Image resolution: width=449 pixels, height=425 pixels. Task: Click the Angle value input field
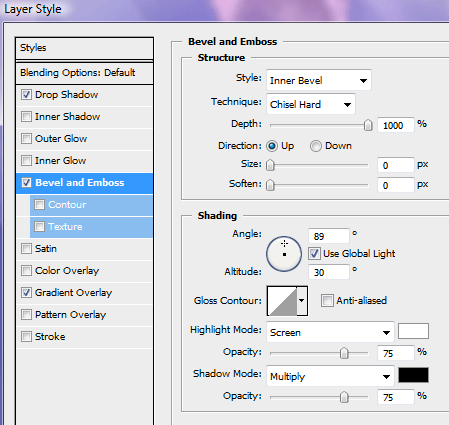tap(329, 236)
